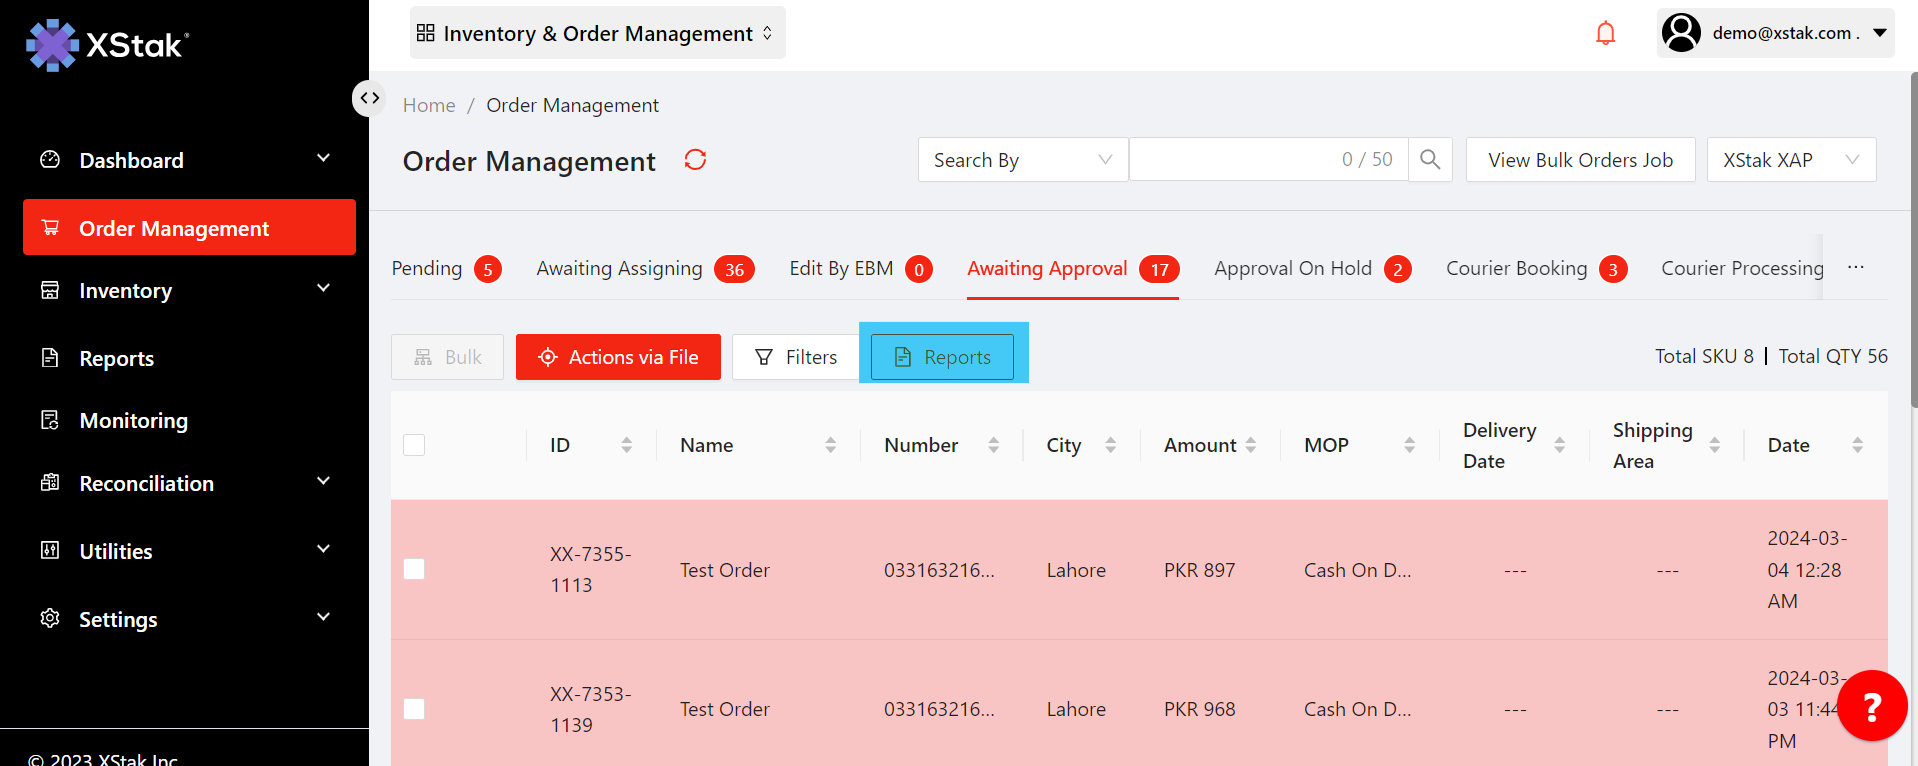The width and height of the screenshot is (1918, 766).
Task: Click the Actions via File button
Action: [x=618, y=357]
